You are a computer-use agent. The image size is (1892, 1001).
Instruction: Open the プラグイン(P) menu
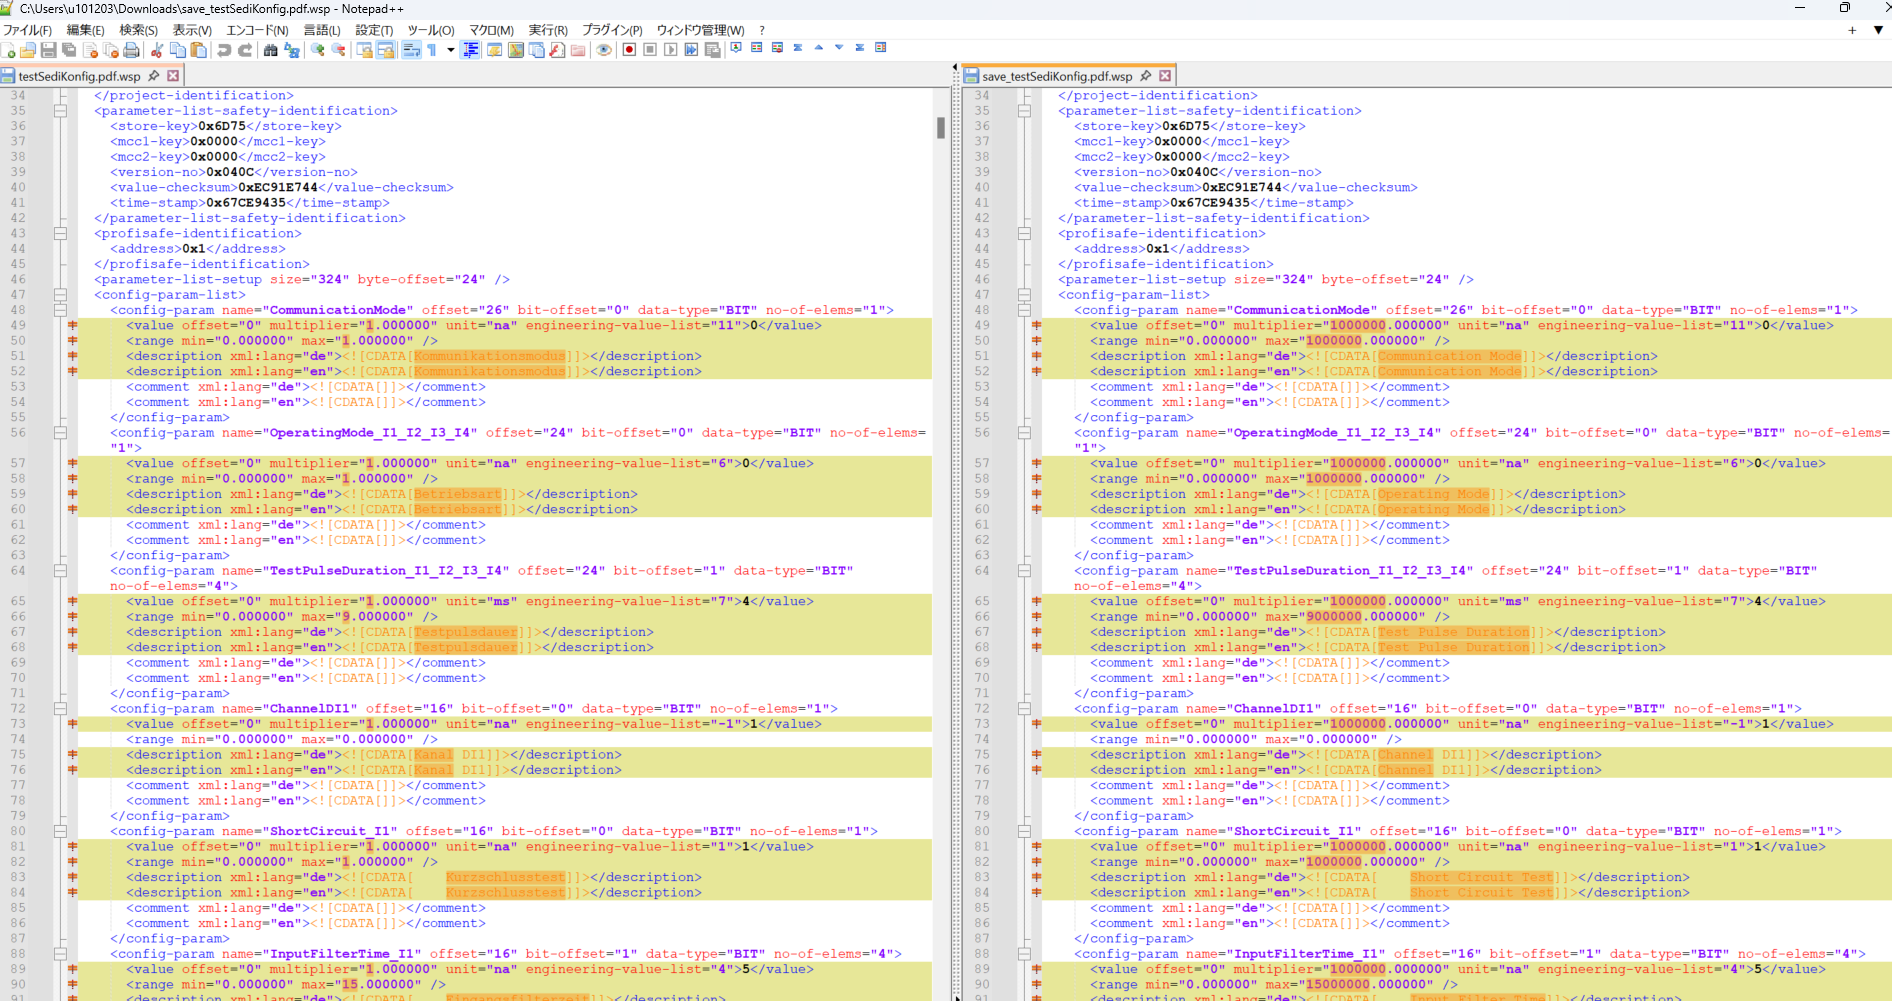pyautogui.click(x=611, y=30)
